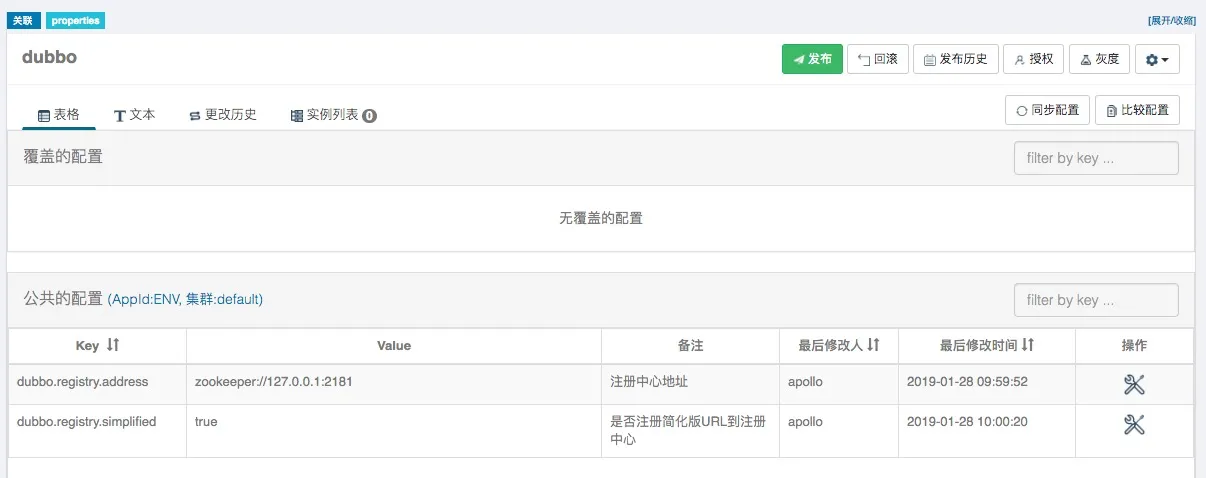Focus the filter field under 公共的配置
This screenshot has width=1206, height=478.
tap(1096, 300)
